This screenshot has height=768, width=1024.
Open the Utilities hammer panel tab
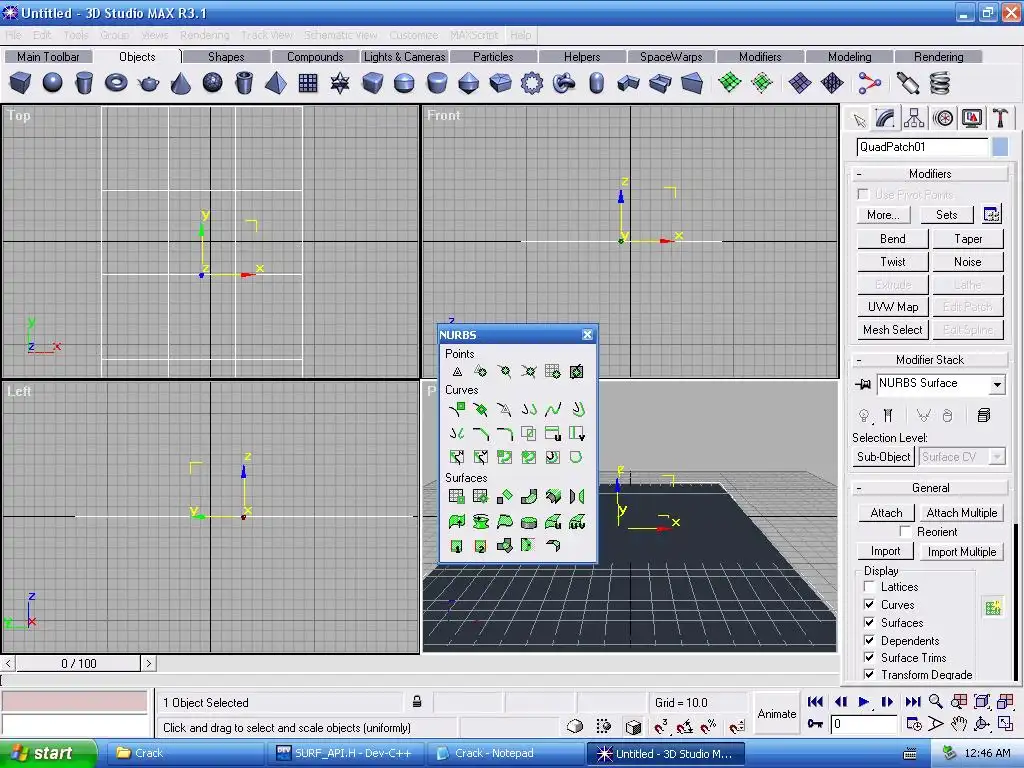pyautogui.click(x=1000, y=118)
